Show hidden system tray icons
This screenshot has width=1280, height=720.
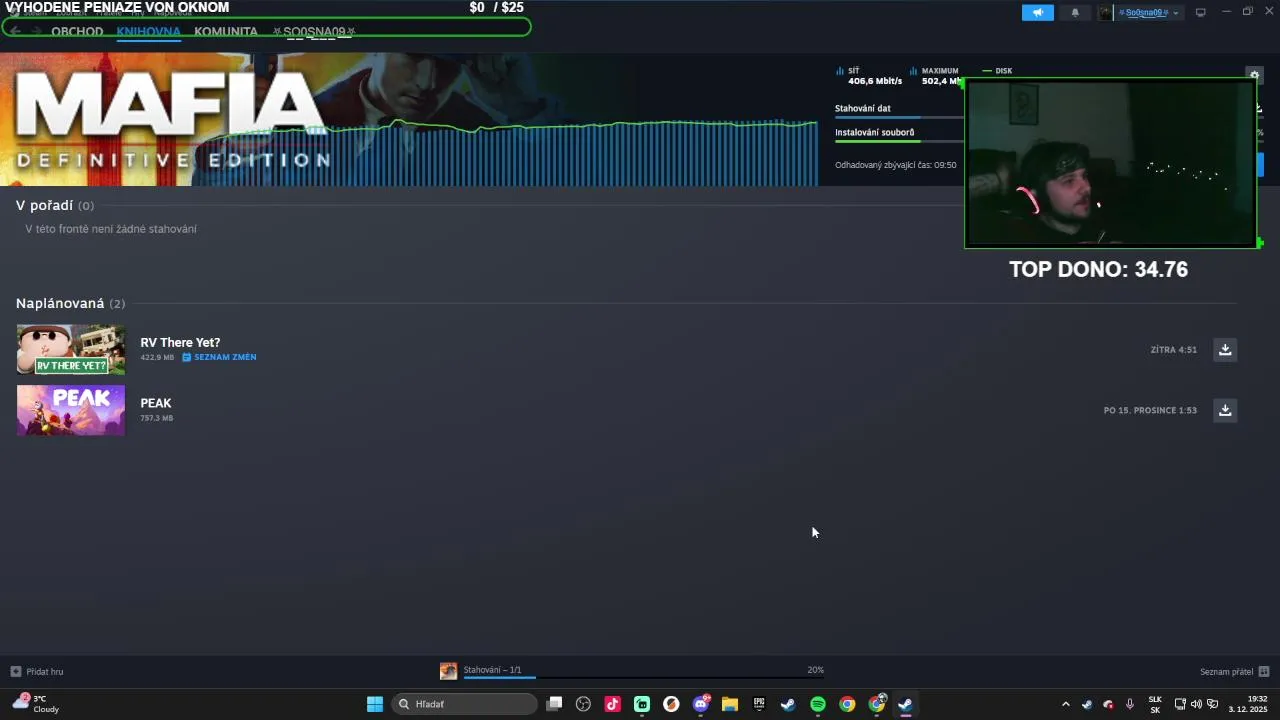pos(1065,704)
